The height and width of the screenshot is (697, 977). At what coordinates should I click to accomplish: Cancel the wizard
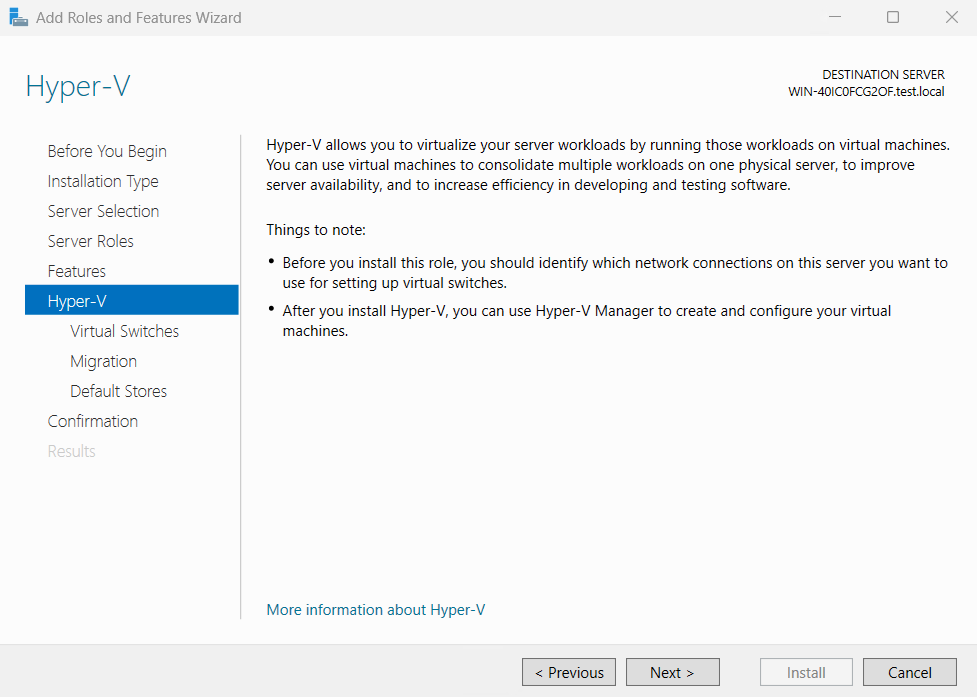910,672
